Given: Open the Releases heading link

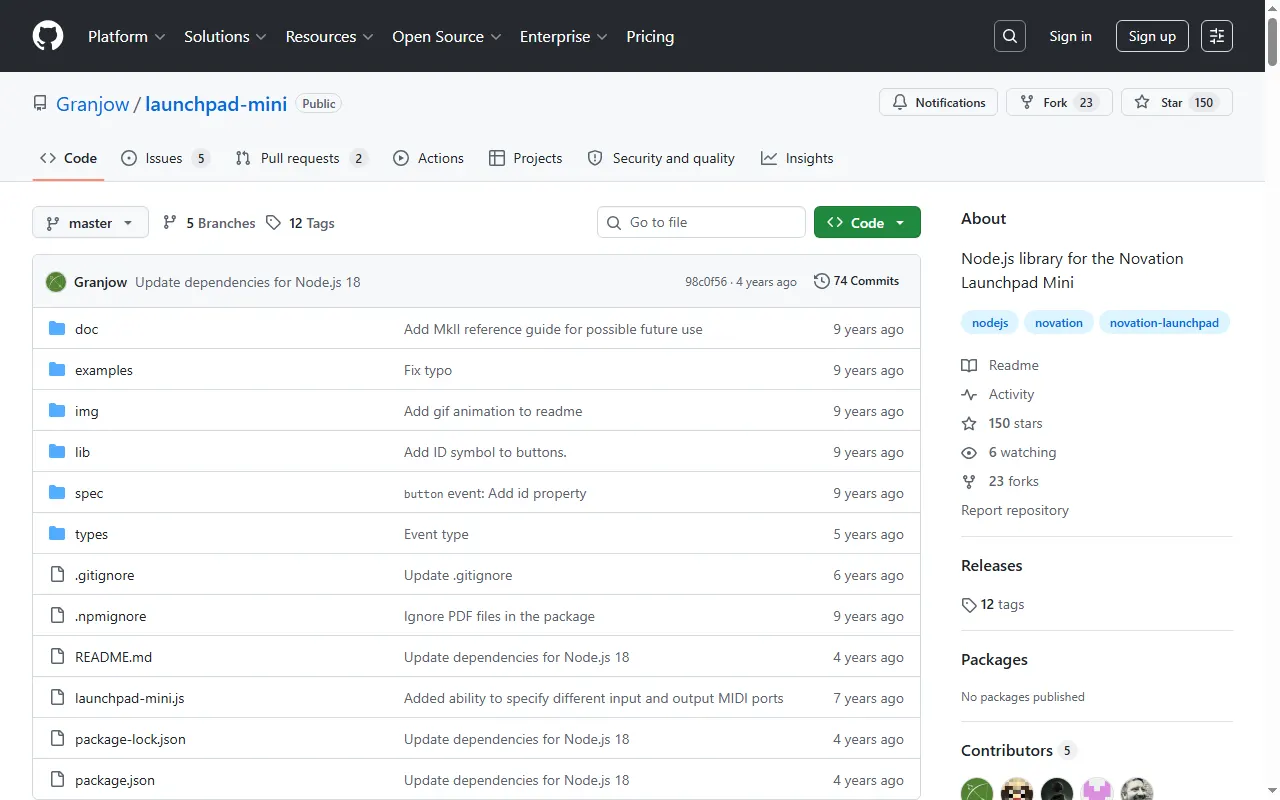Looking at the screenshot, I should tap(992, 565).
